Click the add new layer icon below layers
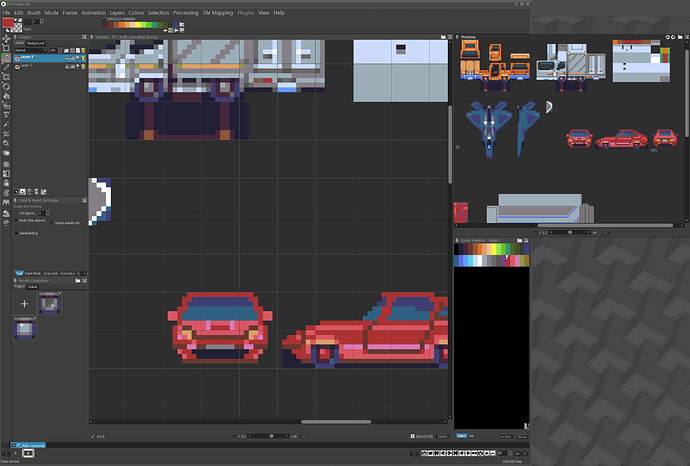 coord(16,192)
